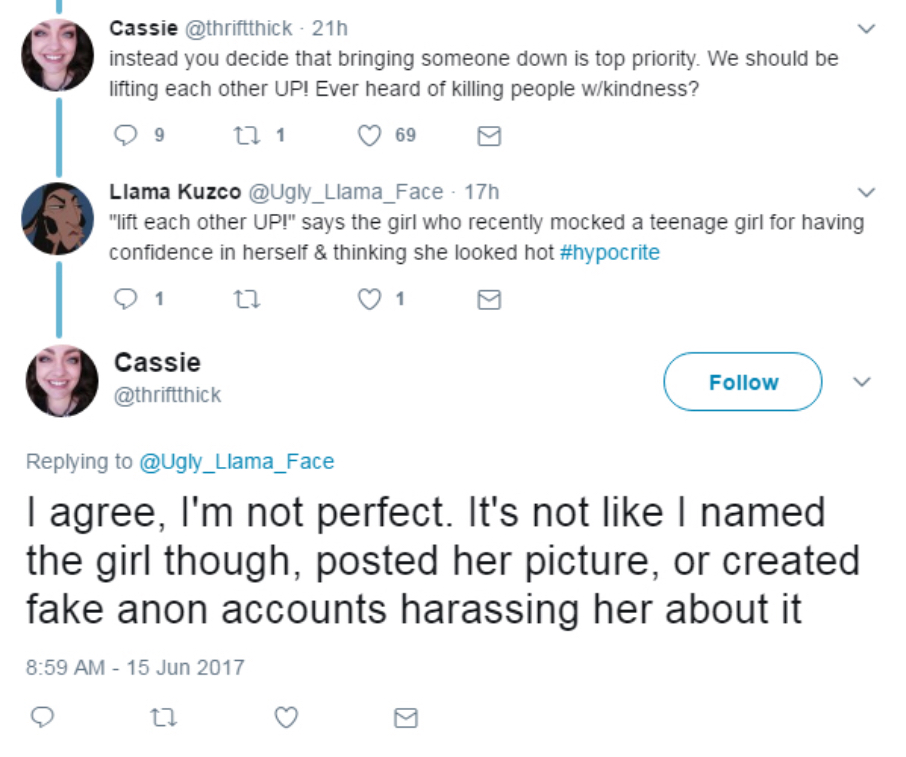Reply to Llama Kuzco's tweet
The image size is (906, 757).
[x=126, y=298]
